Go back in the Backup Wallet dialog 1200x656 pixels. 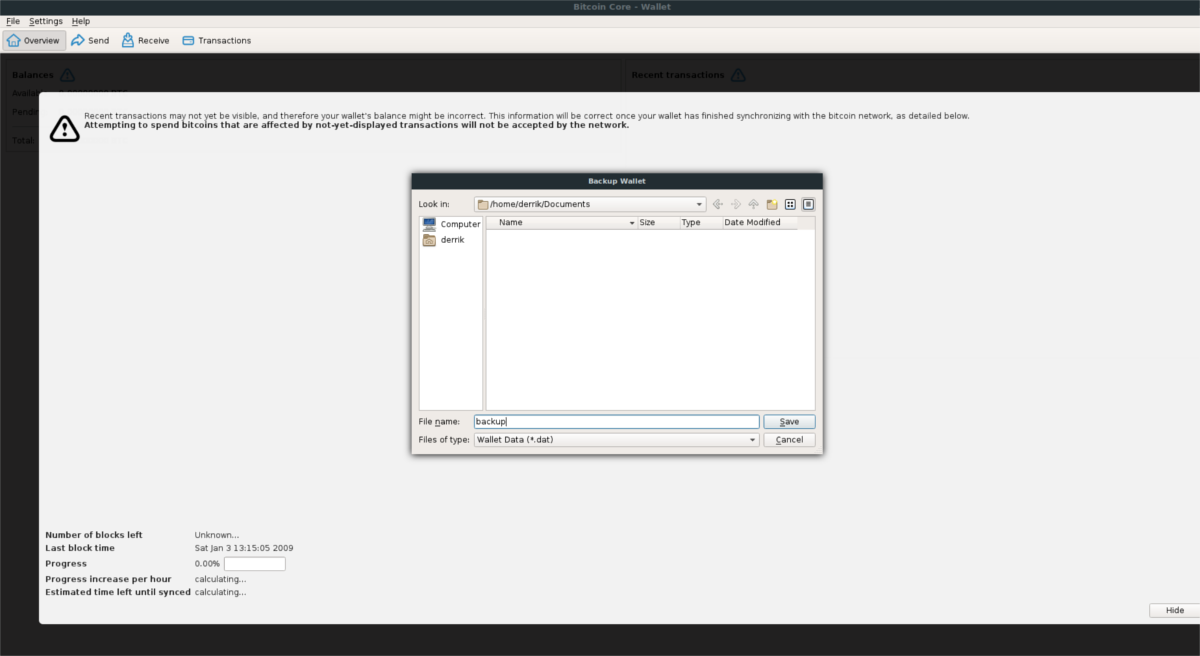(x=718, y=204)
